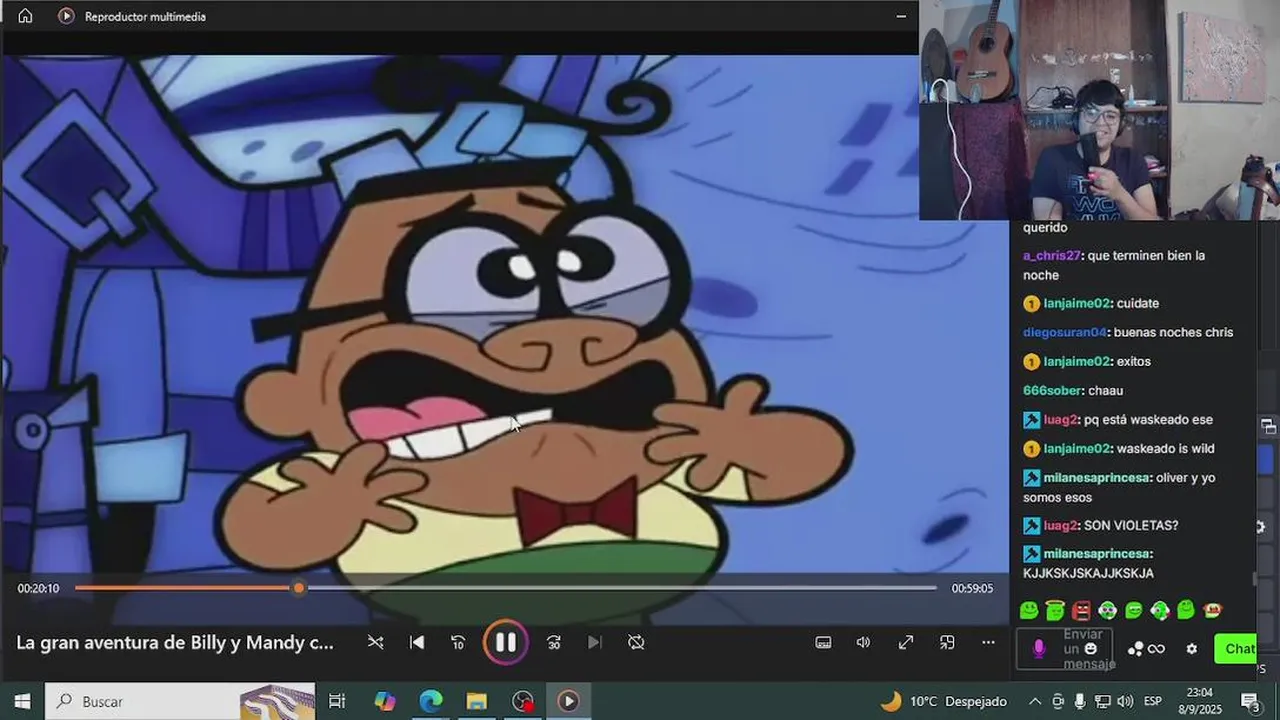Select the green emote with halo

point(1055,610)
